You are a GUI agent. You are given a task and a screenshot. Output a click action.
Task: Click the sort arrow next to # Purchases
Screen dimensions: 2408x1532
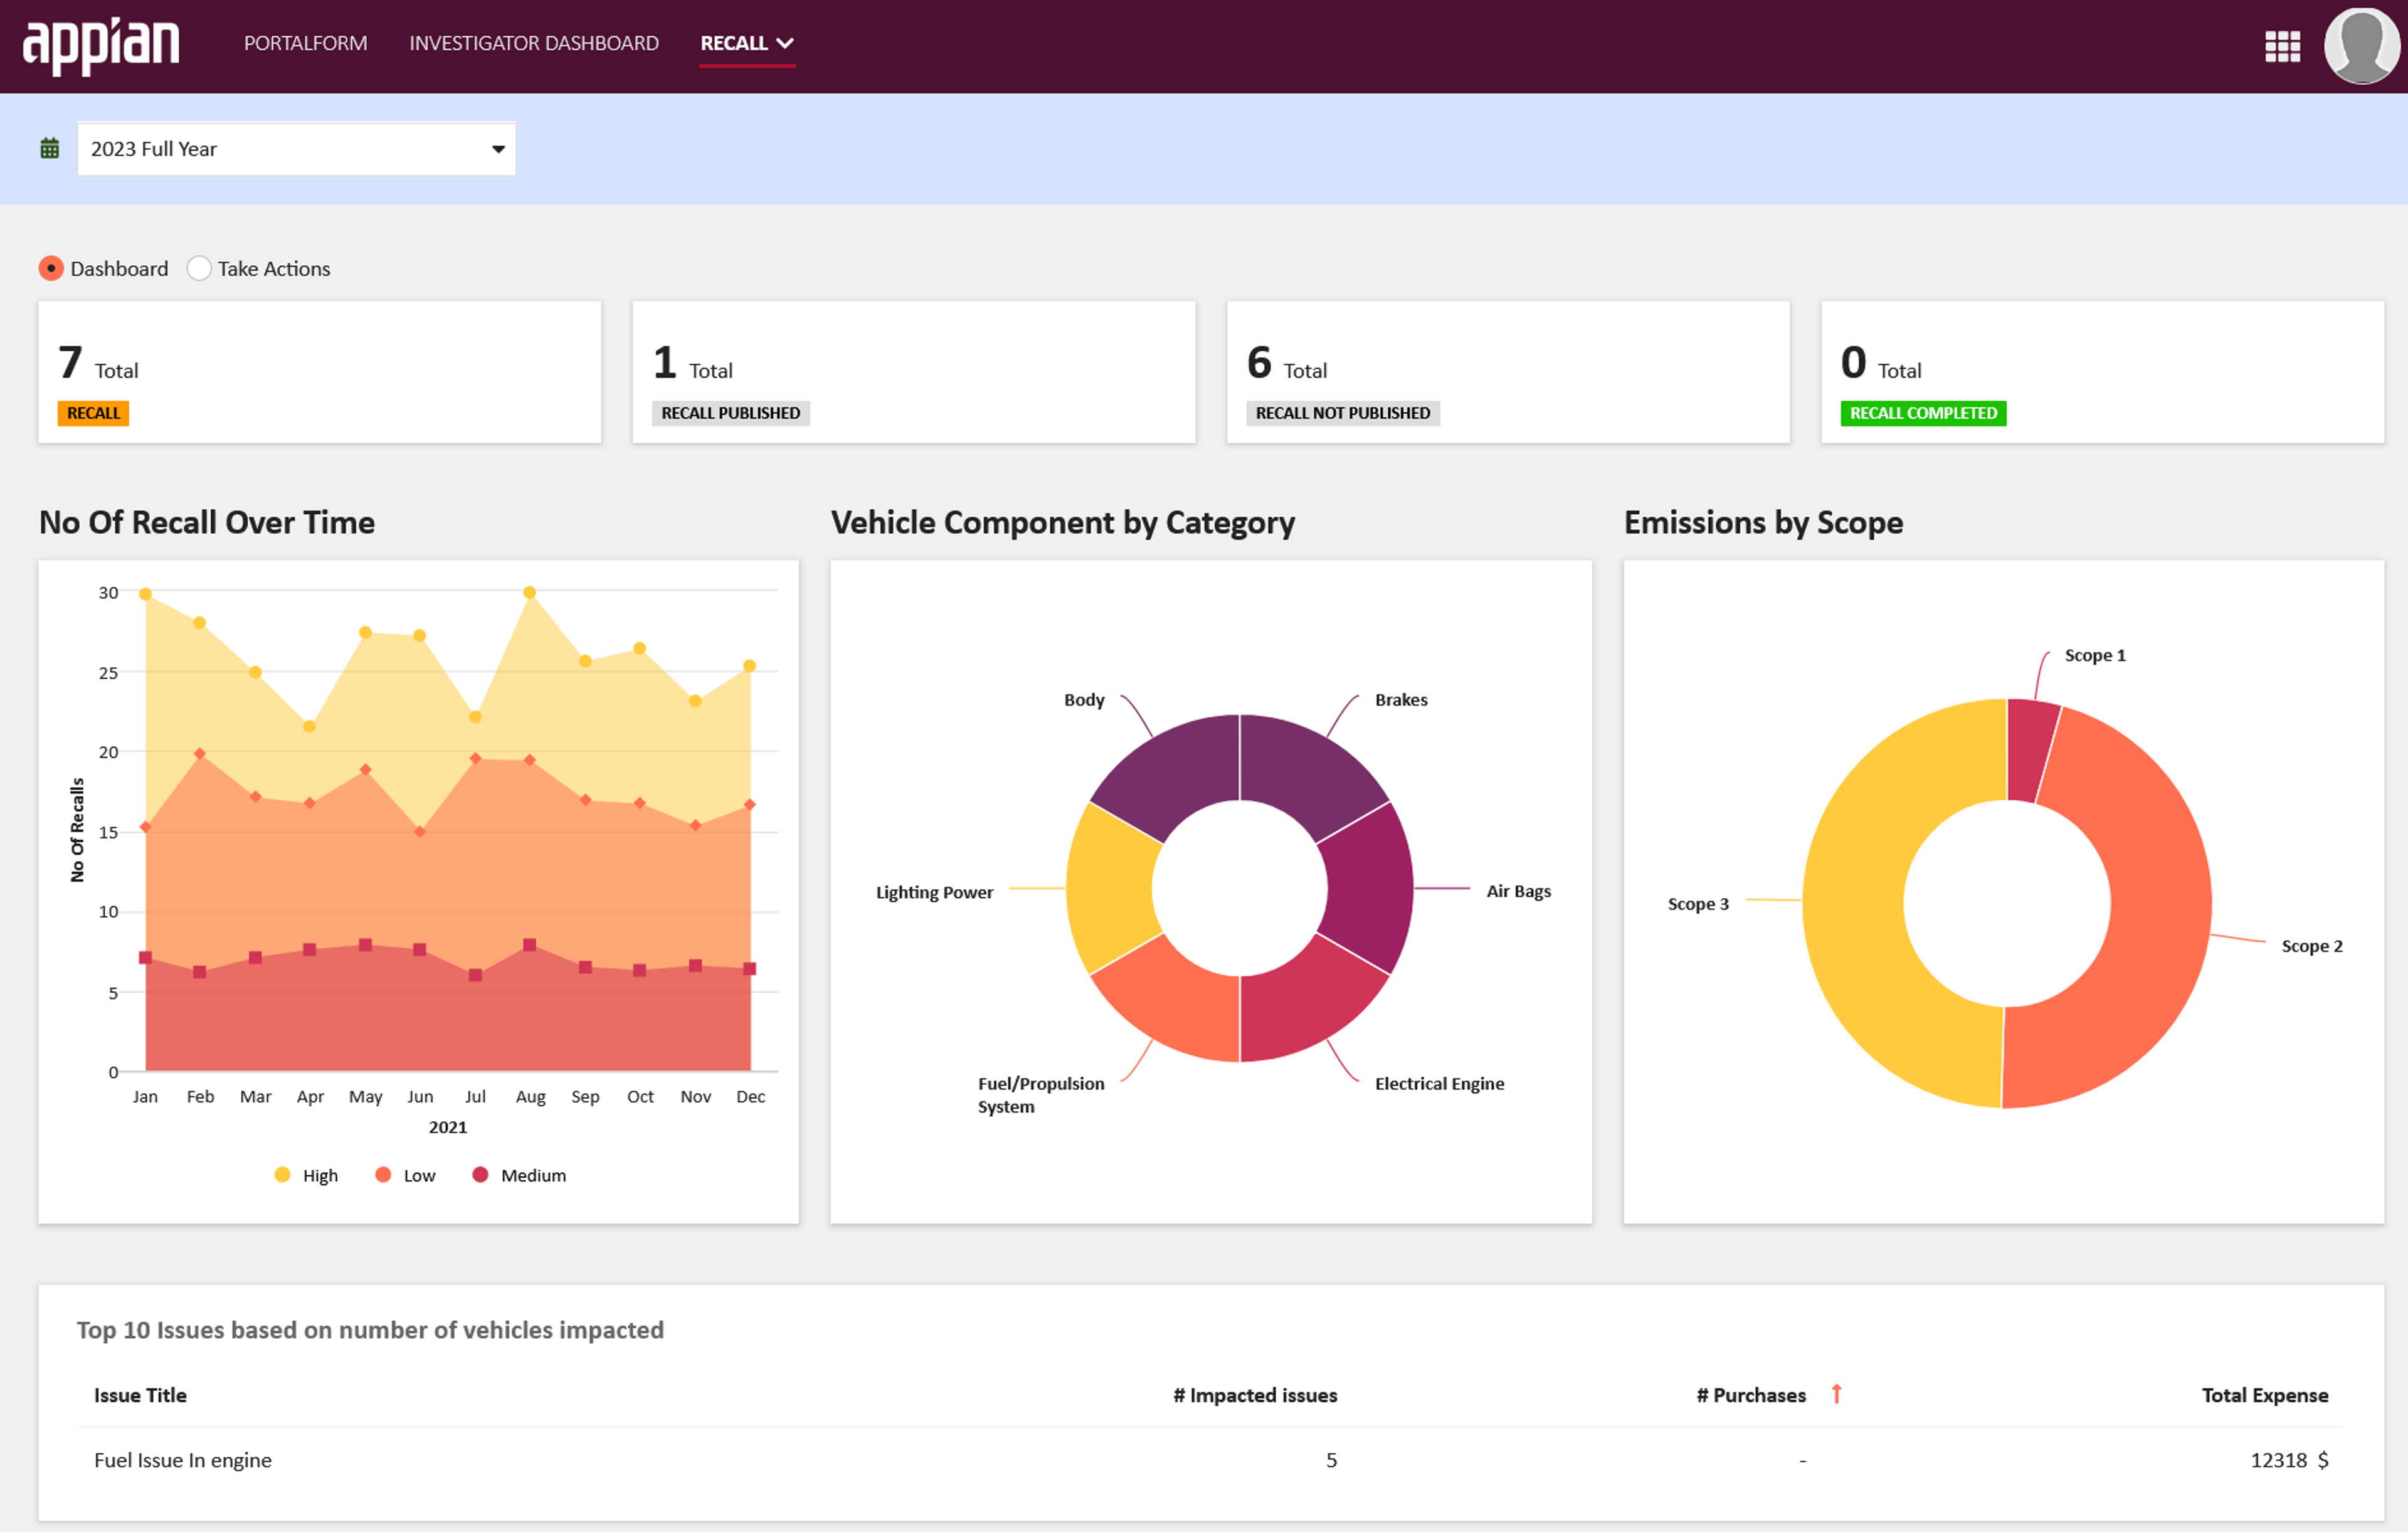(x=1836, y=1394)
